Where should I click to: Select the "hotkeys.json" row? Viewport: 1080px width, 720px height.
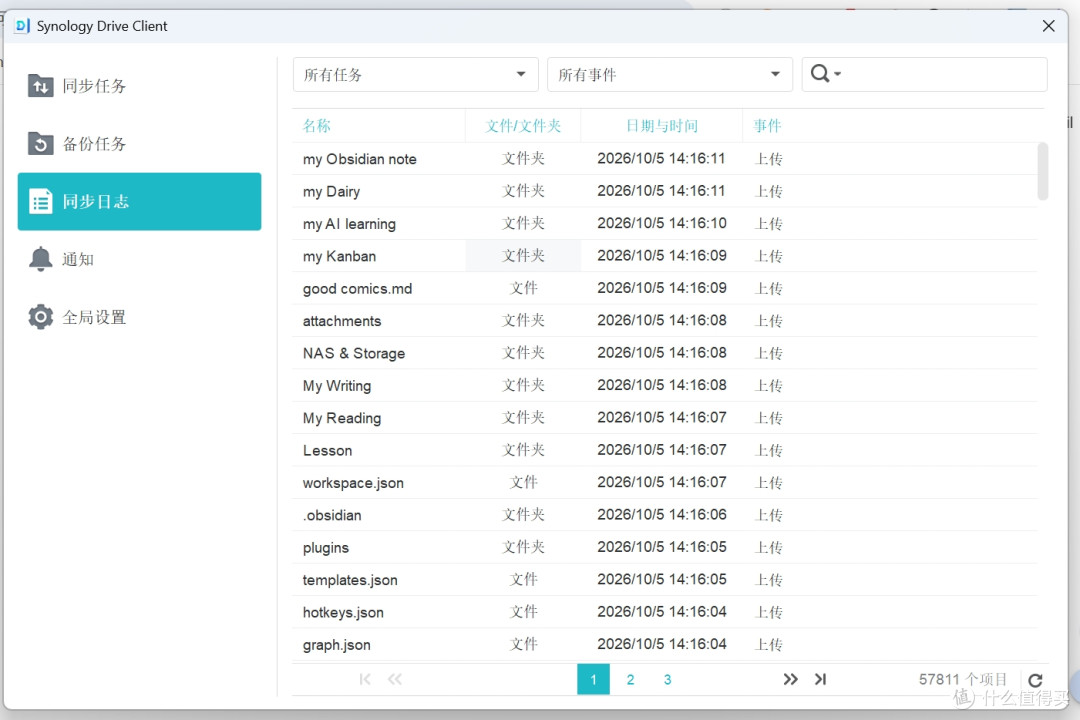click(665, 613)
